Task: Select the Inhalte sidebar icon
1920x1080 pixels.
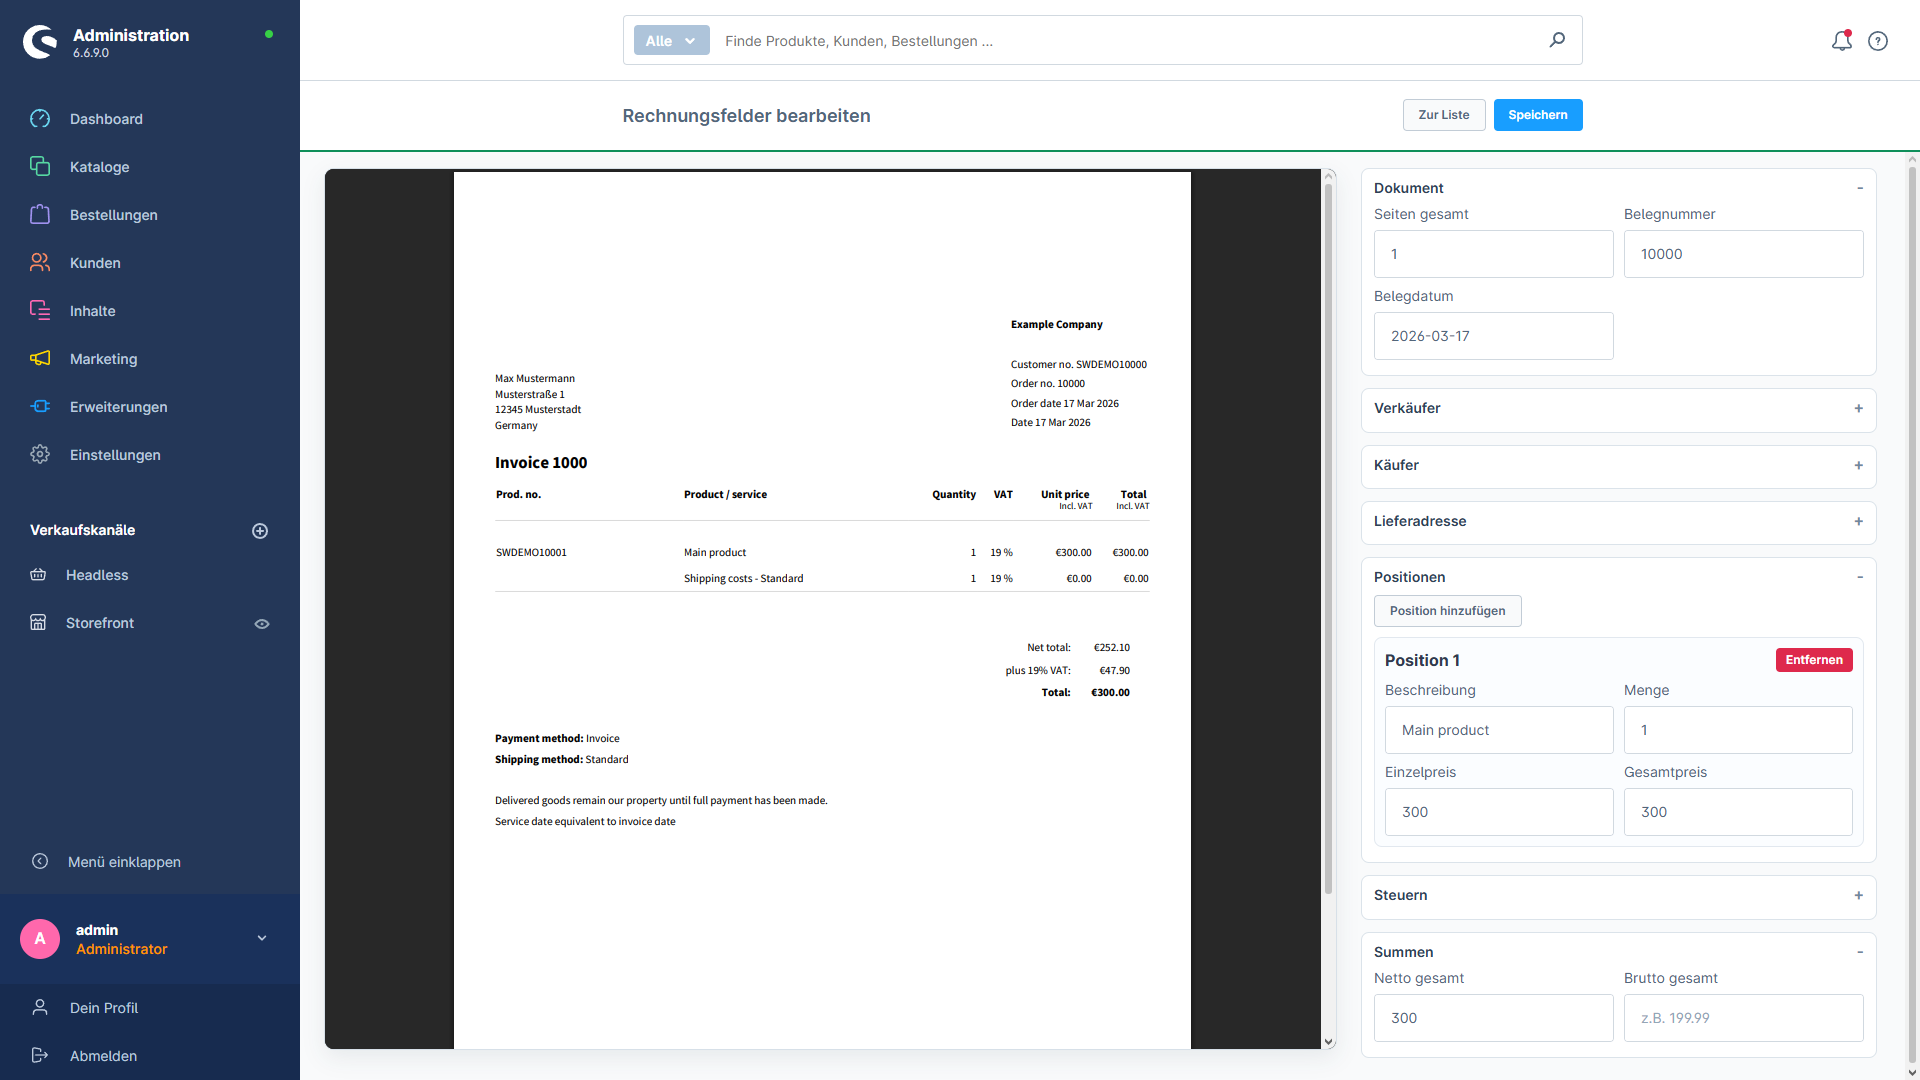Action: click(40, 310)
